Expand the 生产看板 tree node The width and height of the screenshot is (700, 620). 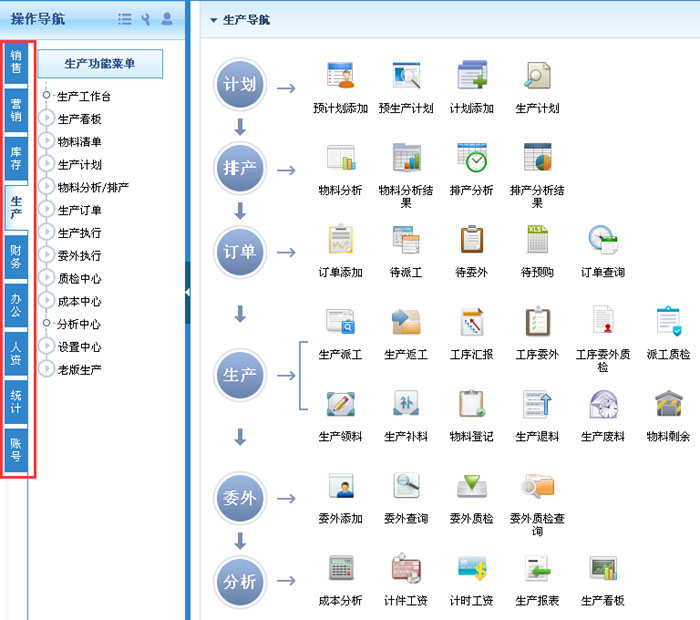point(46,119)
